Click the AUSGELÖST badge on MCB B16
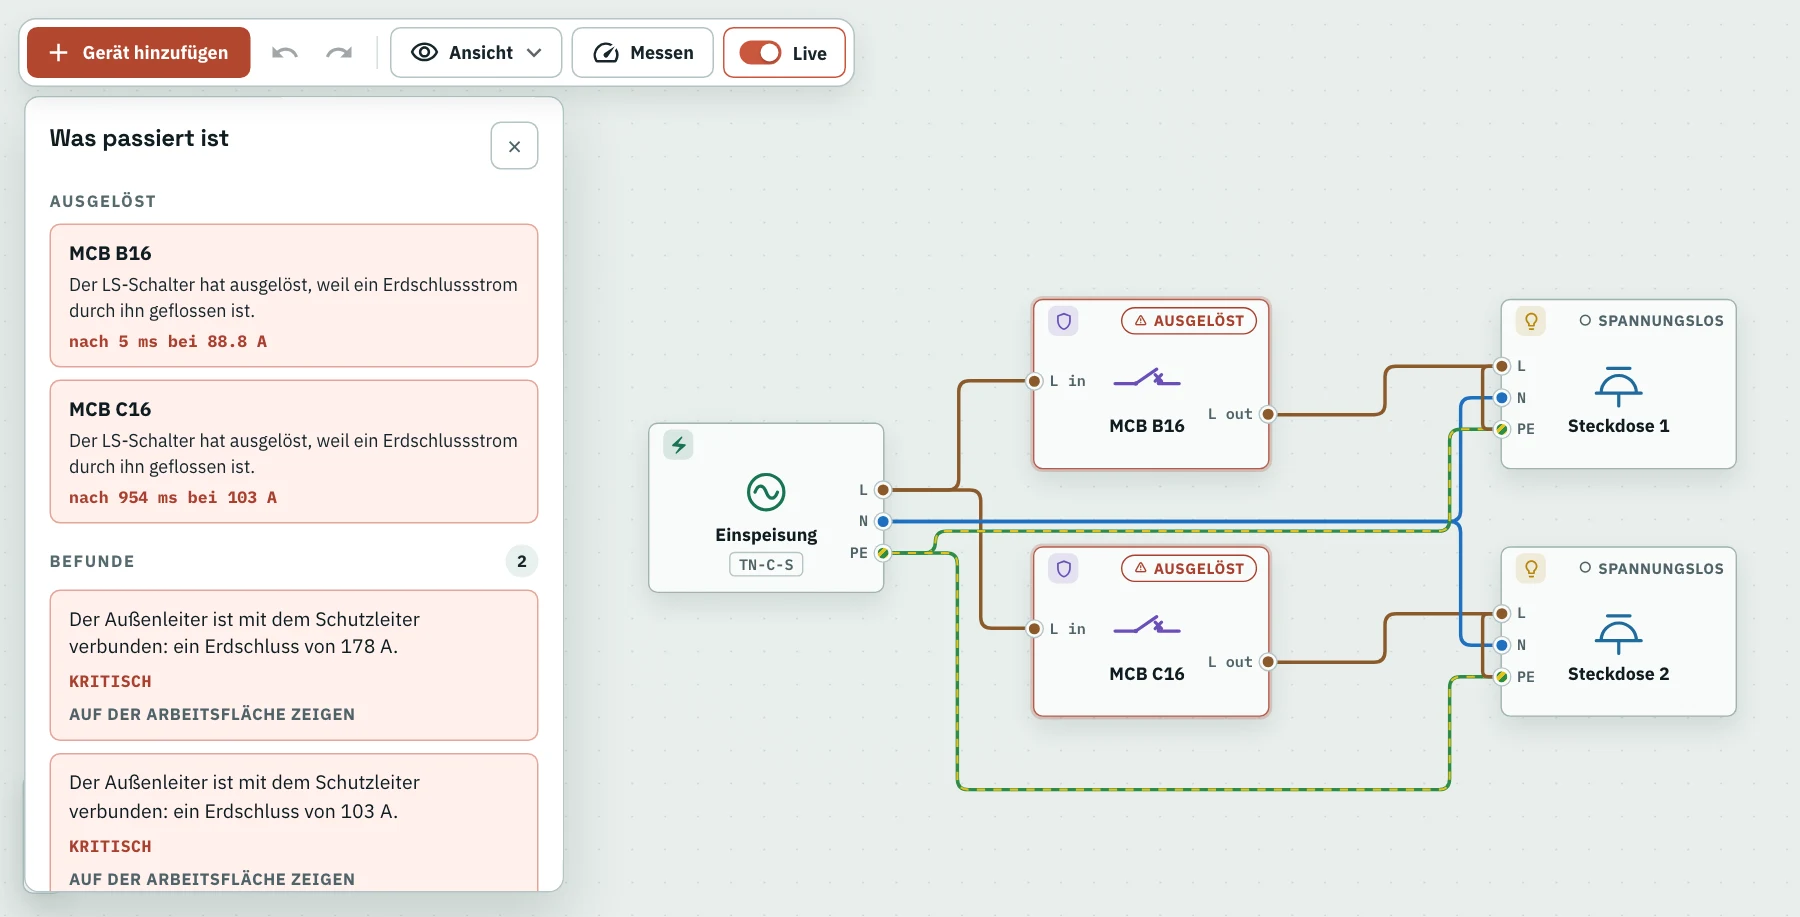 click(1189, 321)
